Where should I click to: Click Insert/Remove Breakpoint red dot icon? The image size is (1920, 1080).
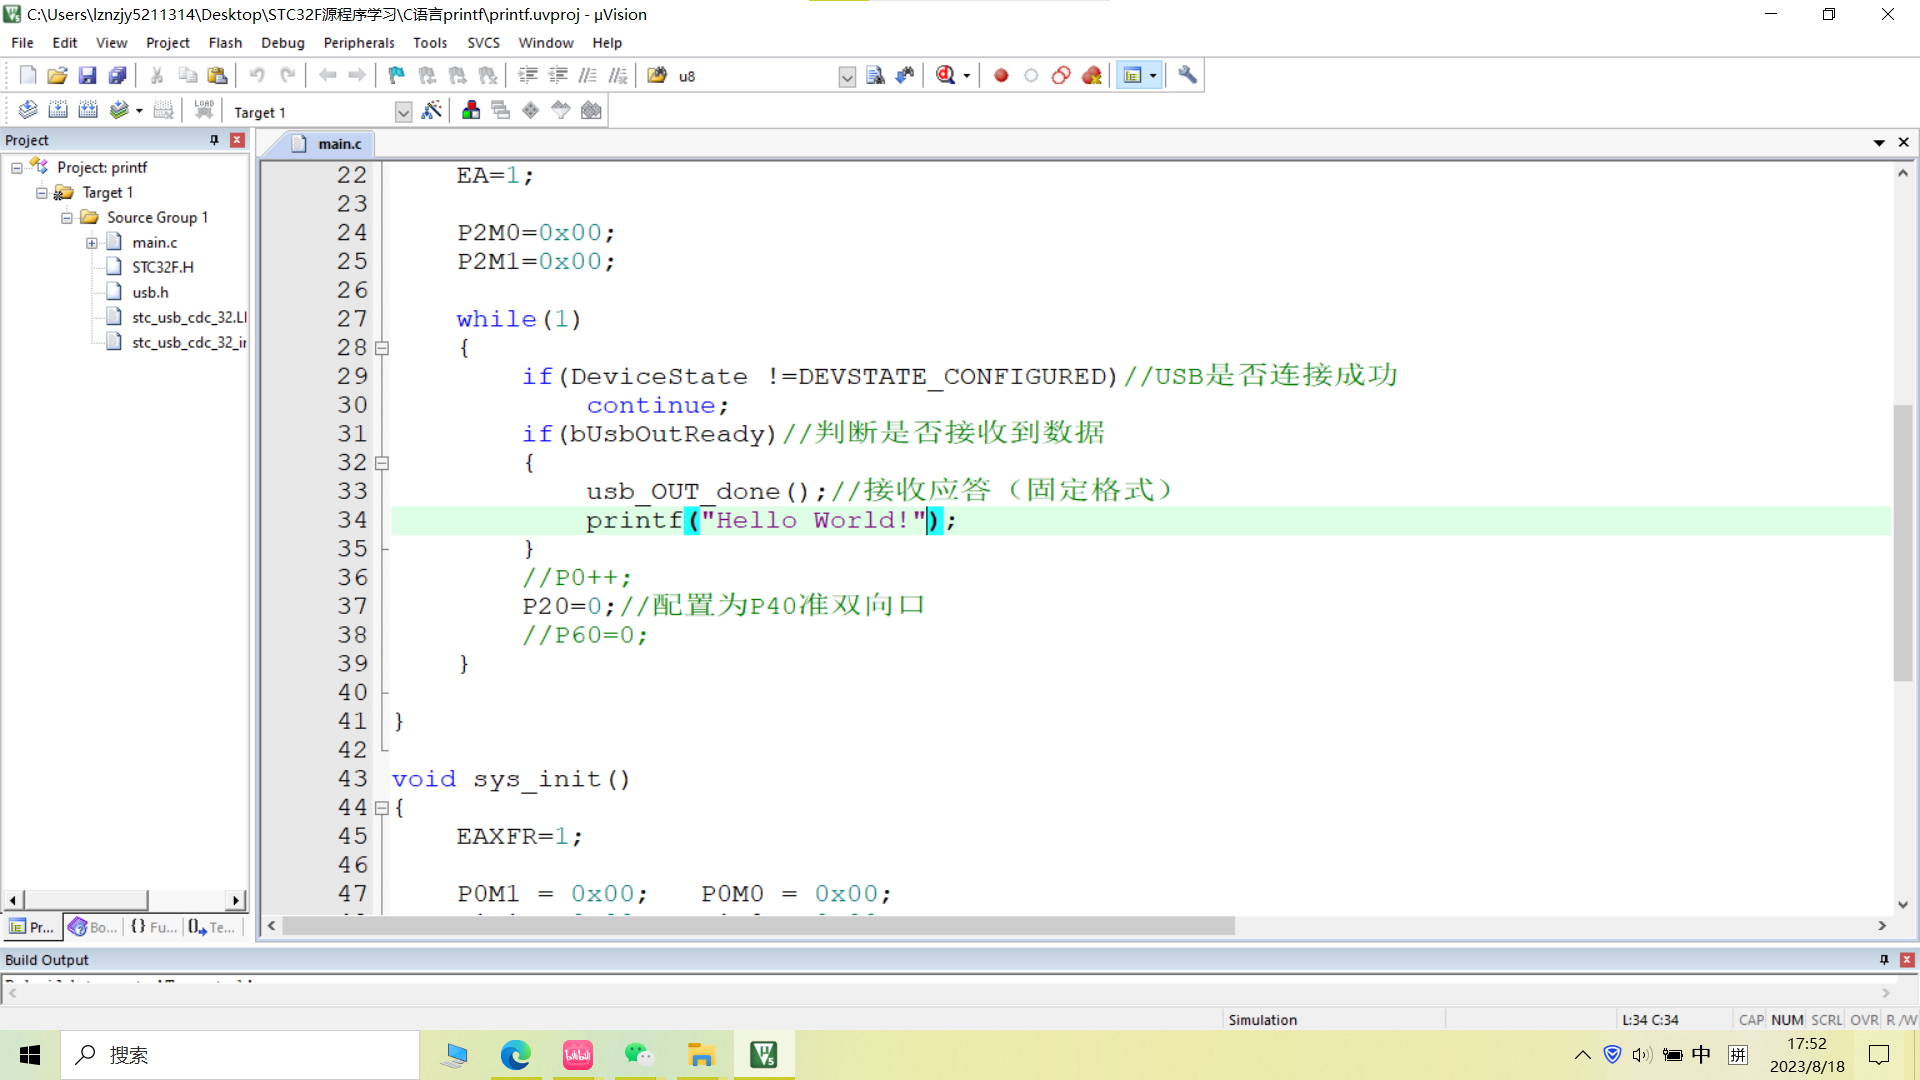(x=1001, y=75)
